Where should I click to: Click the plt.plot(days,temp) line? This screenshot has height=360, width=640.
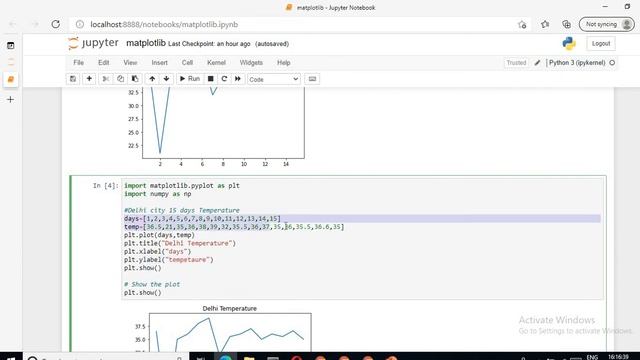pyautogui.click(x=159, y=235)
